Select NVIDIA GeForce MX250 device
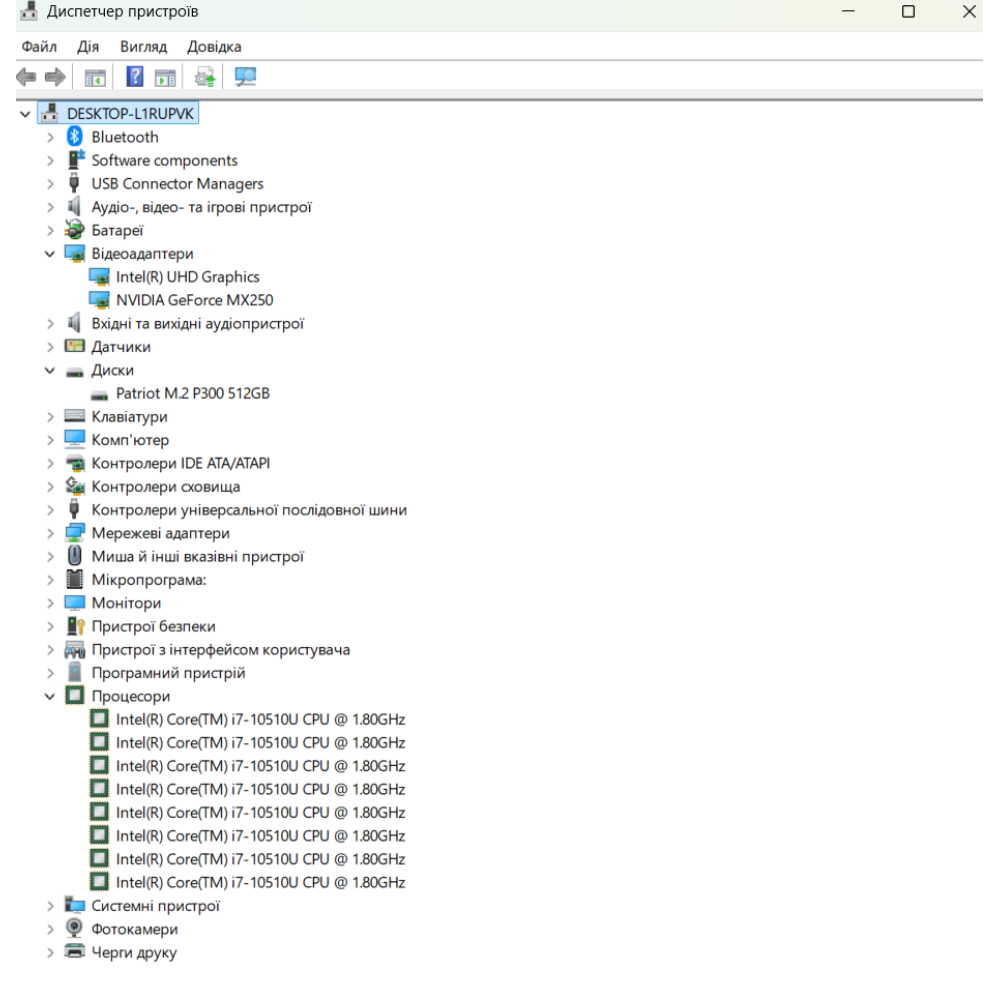 click(x=194, y=300)
